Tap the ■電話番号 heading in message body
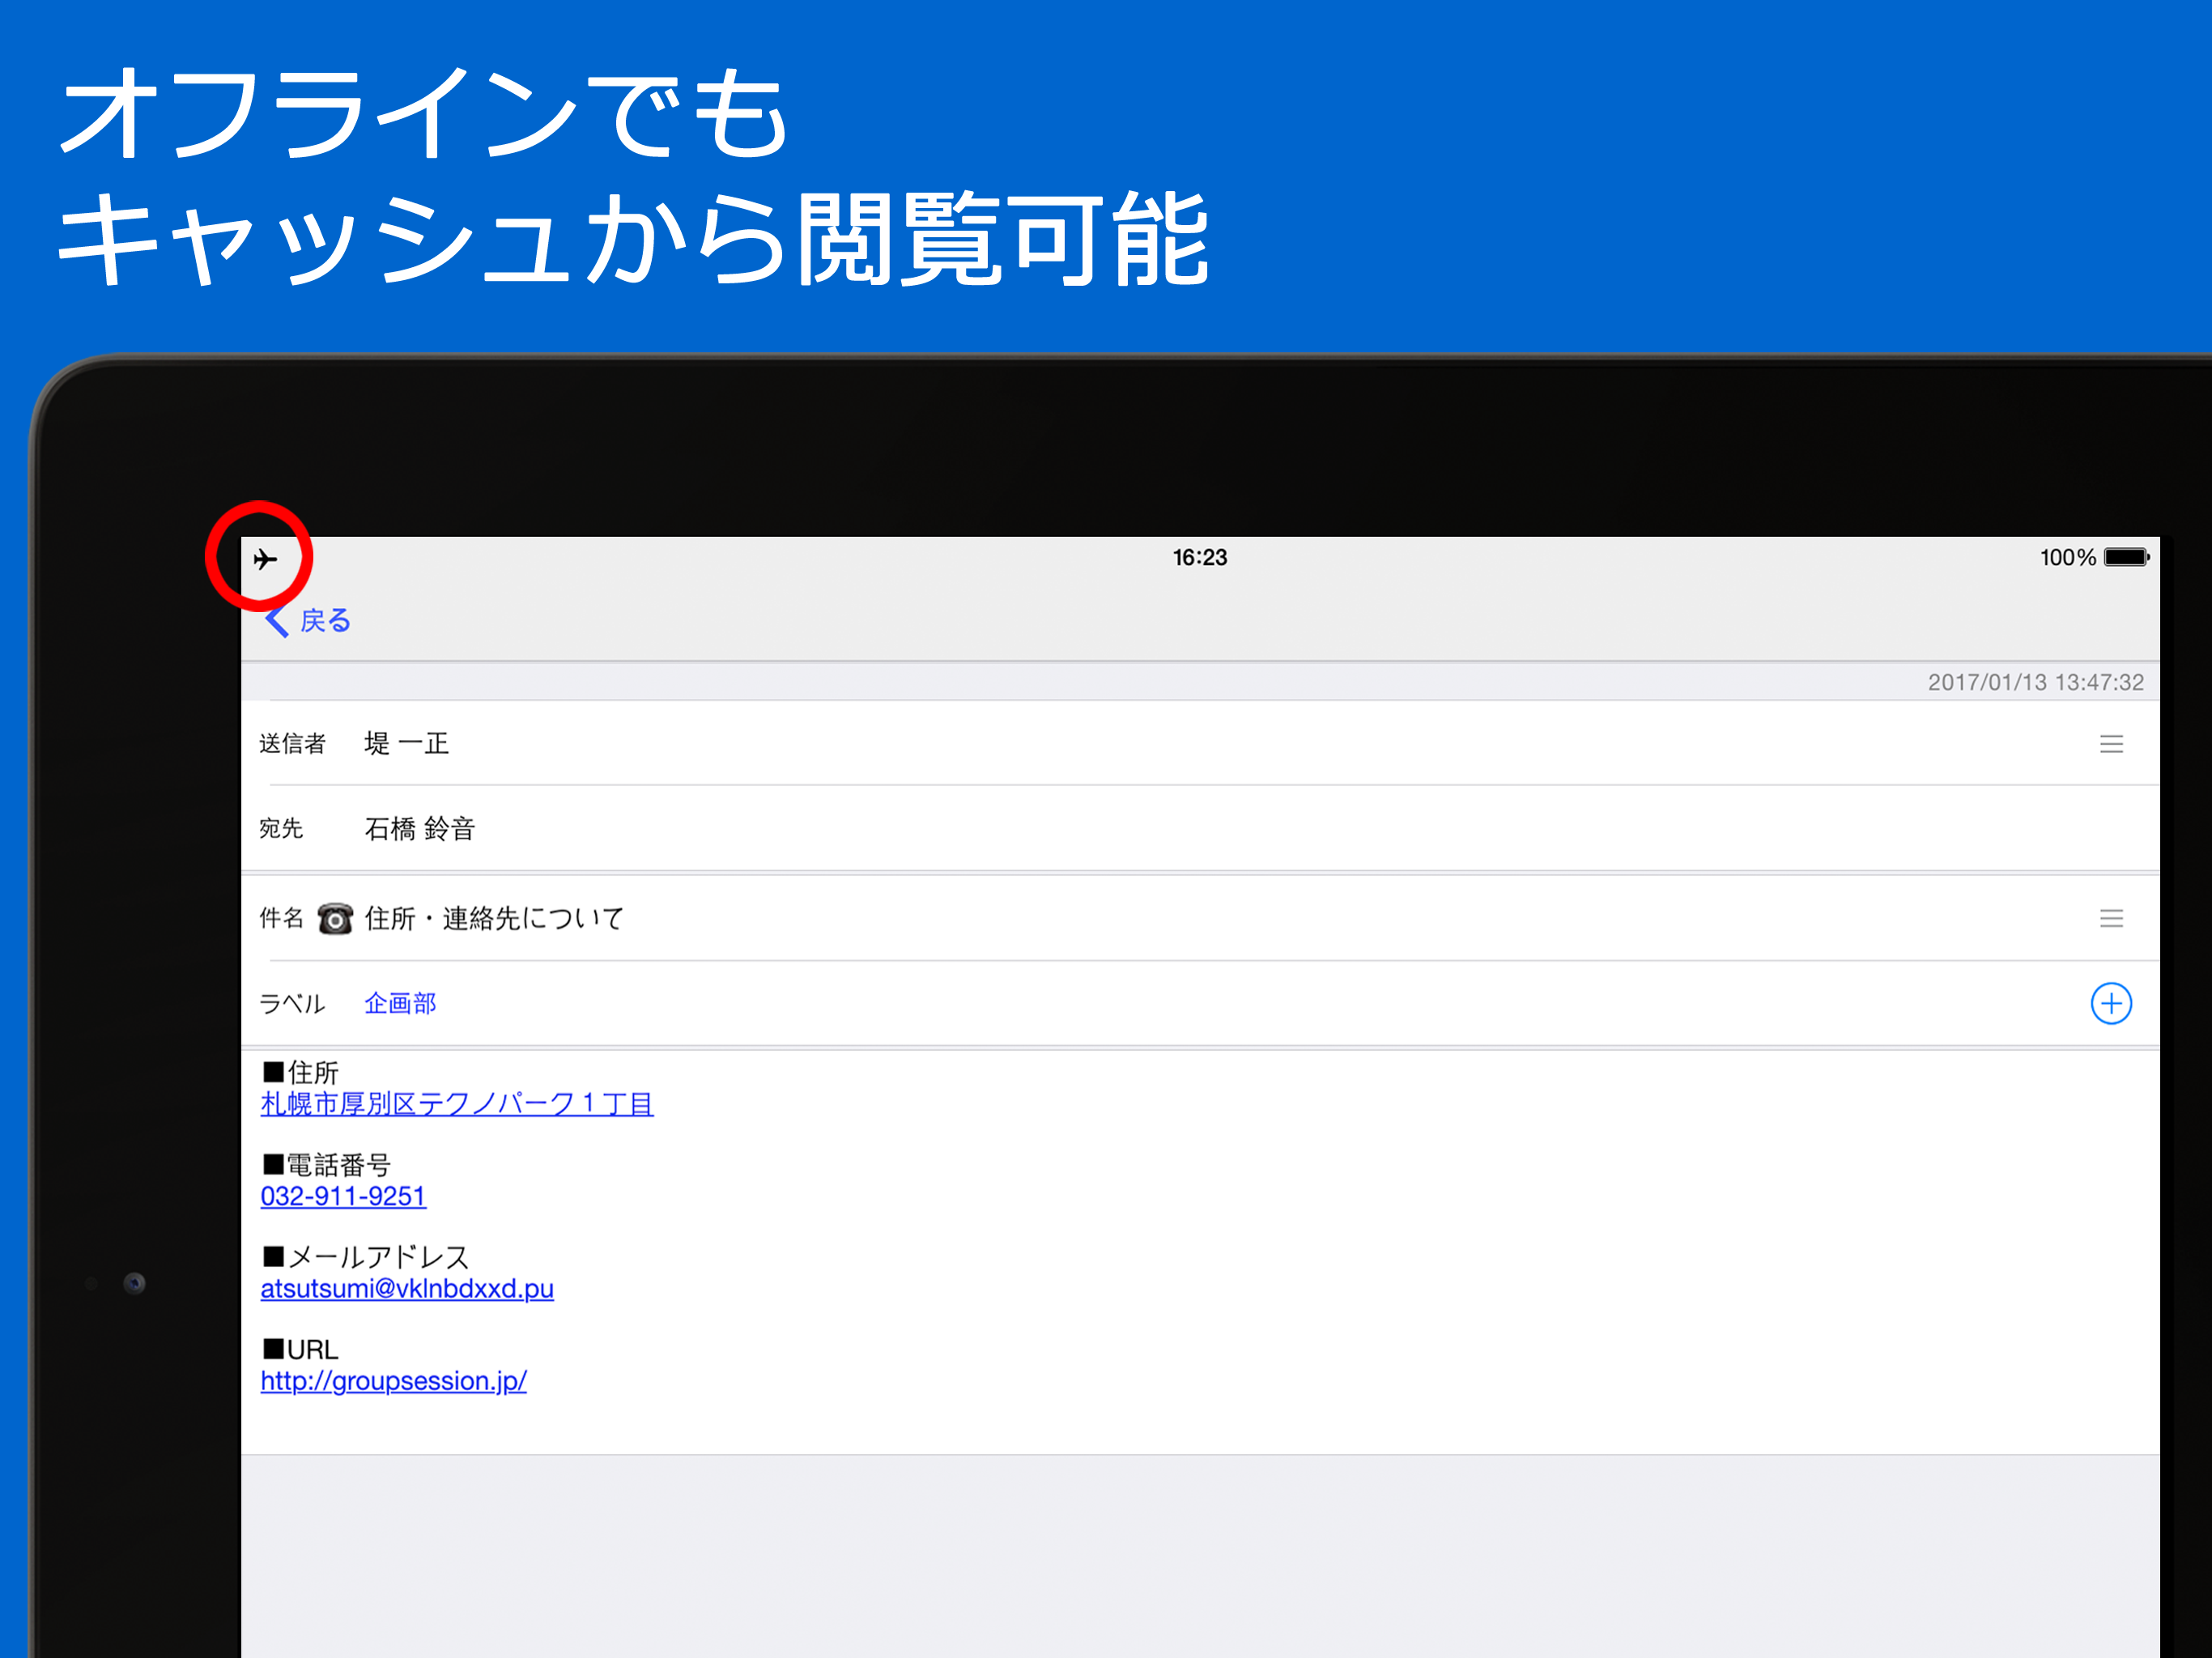Image resolution: width=2212 pixels, height=1658 pixels. [326, 1165]
